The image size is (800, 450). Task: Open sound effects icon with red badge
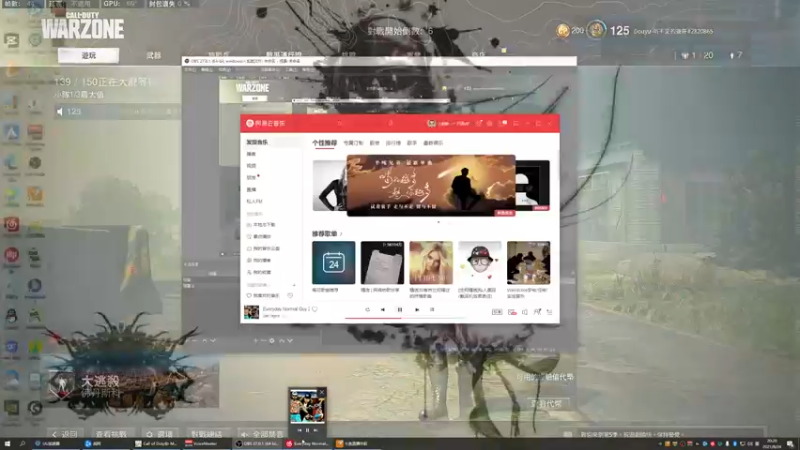pyautogui.click(x=512, y=312)
